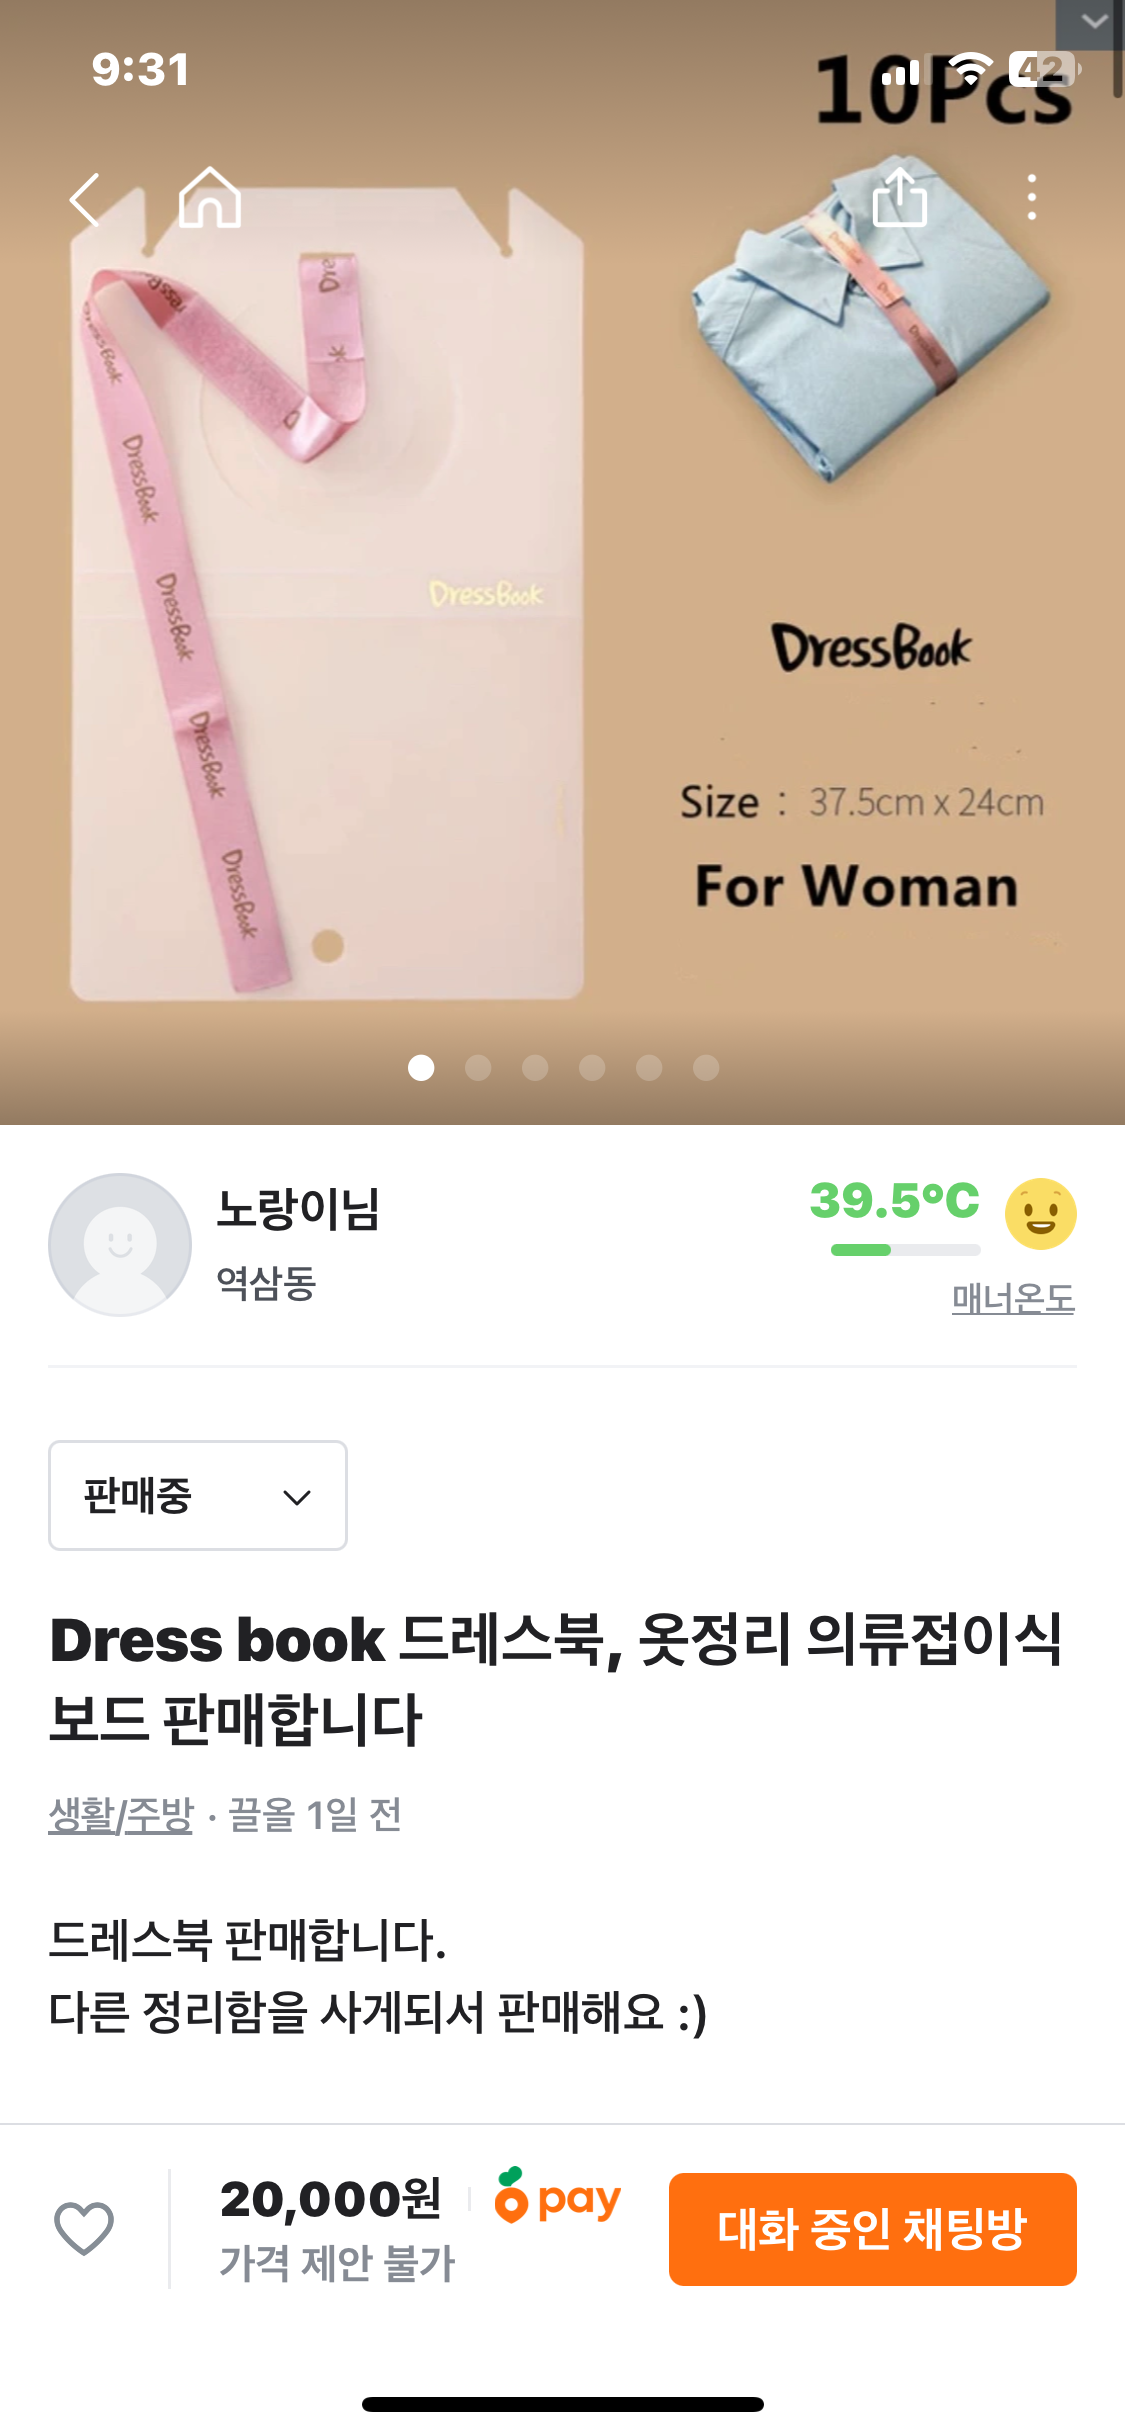Open the 매너온도 link
1125x2436 pixels.
pos(1012,1299)
